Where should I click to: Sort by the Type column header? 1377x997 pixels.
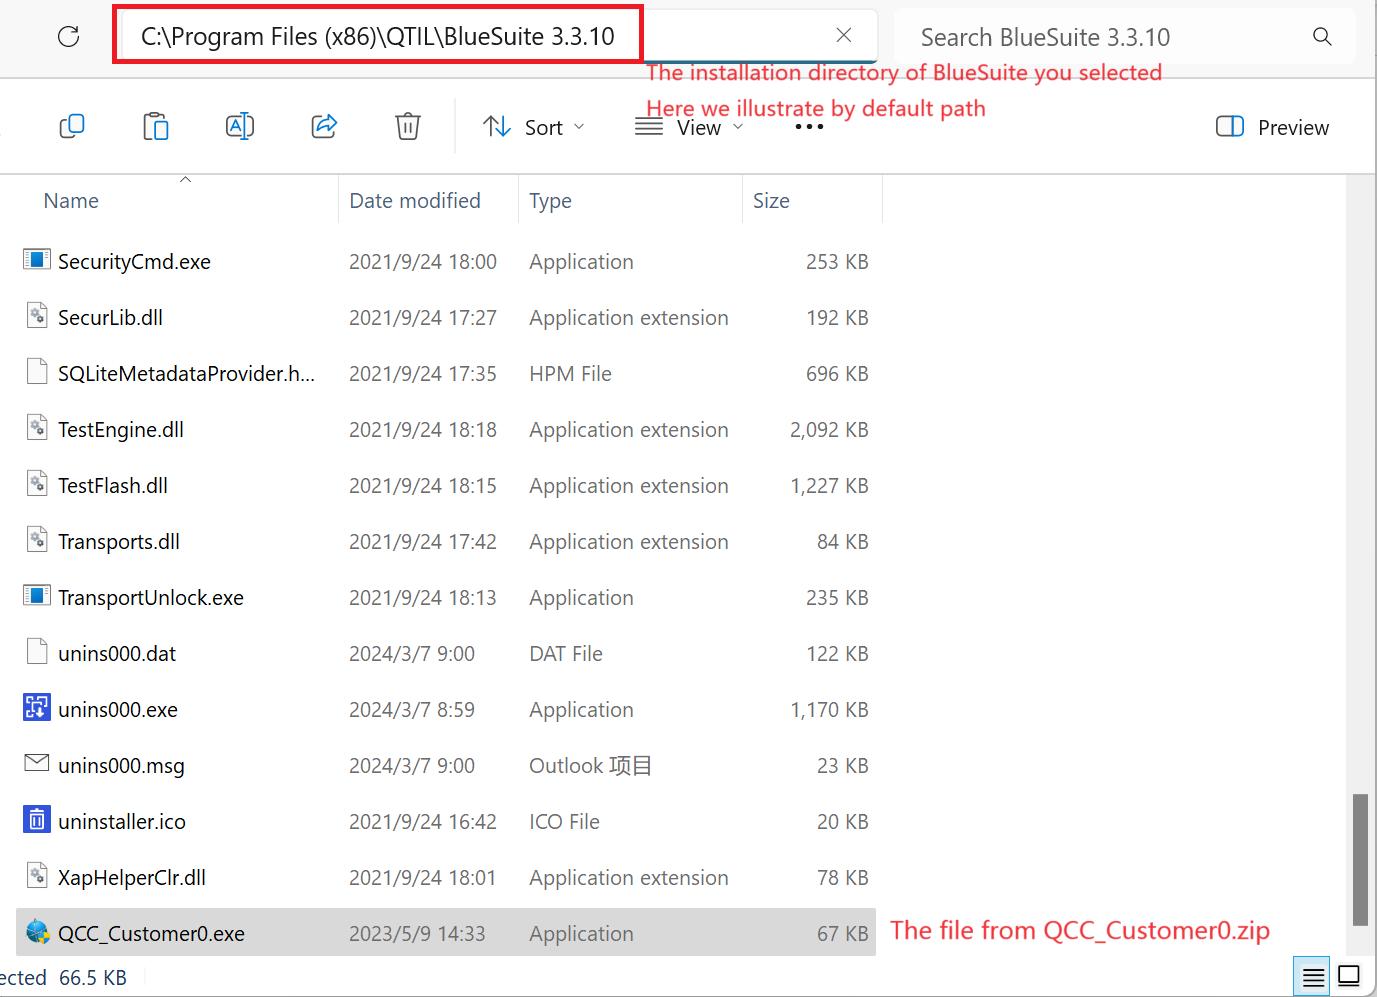pyautogui.click(x=551, y=201)
